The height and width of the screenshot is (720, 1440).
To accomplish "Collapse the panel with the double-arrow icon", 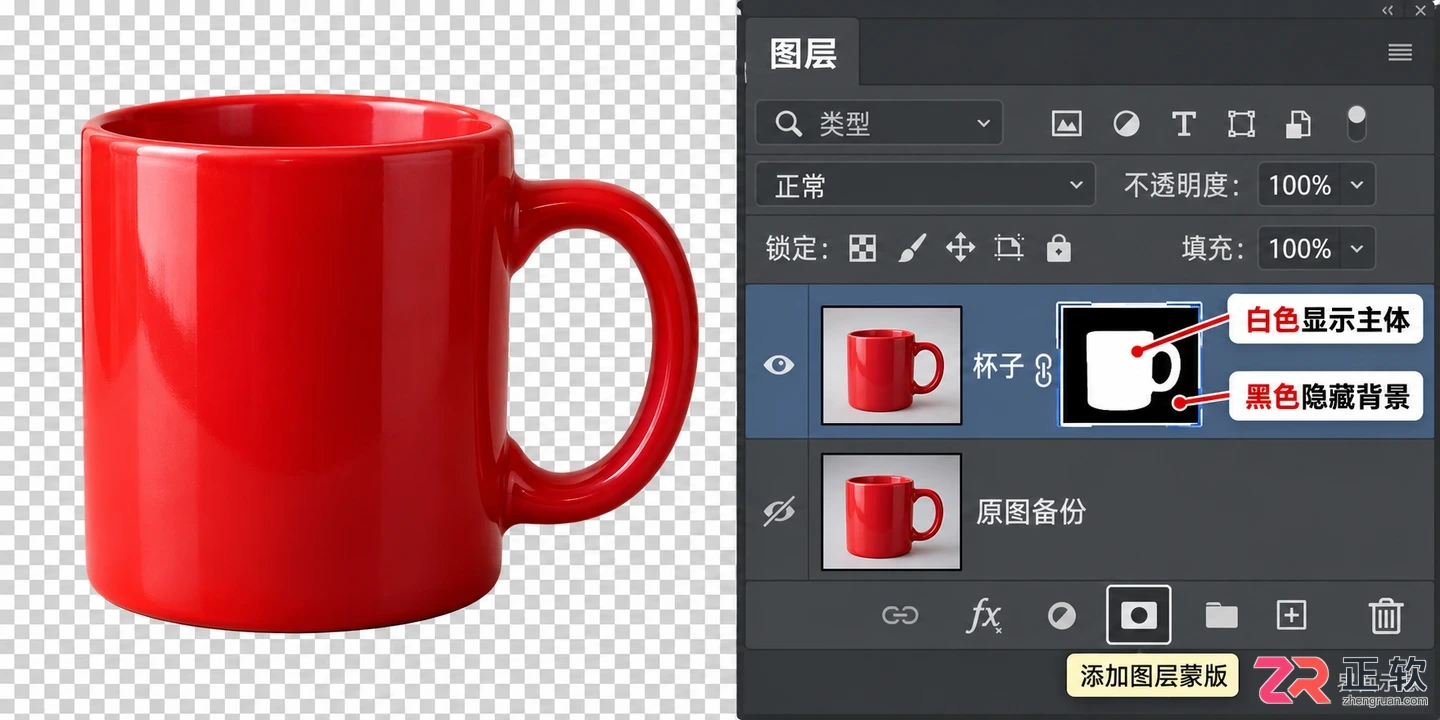I will pyautogui.click(x=1388, y=10).
